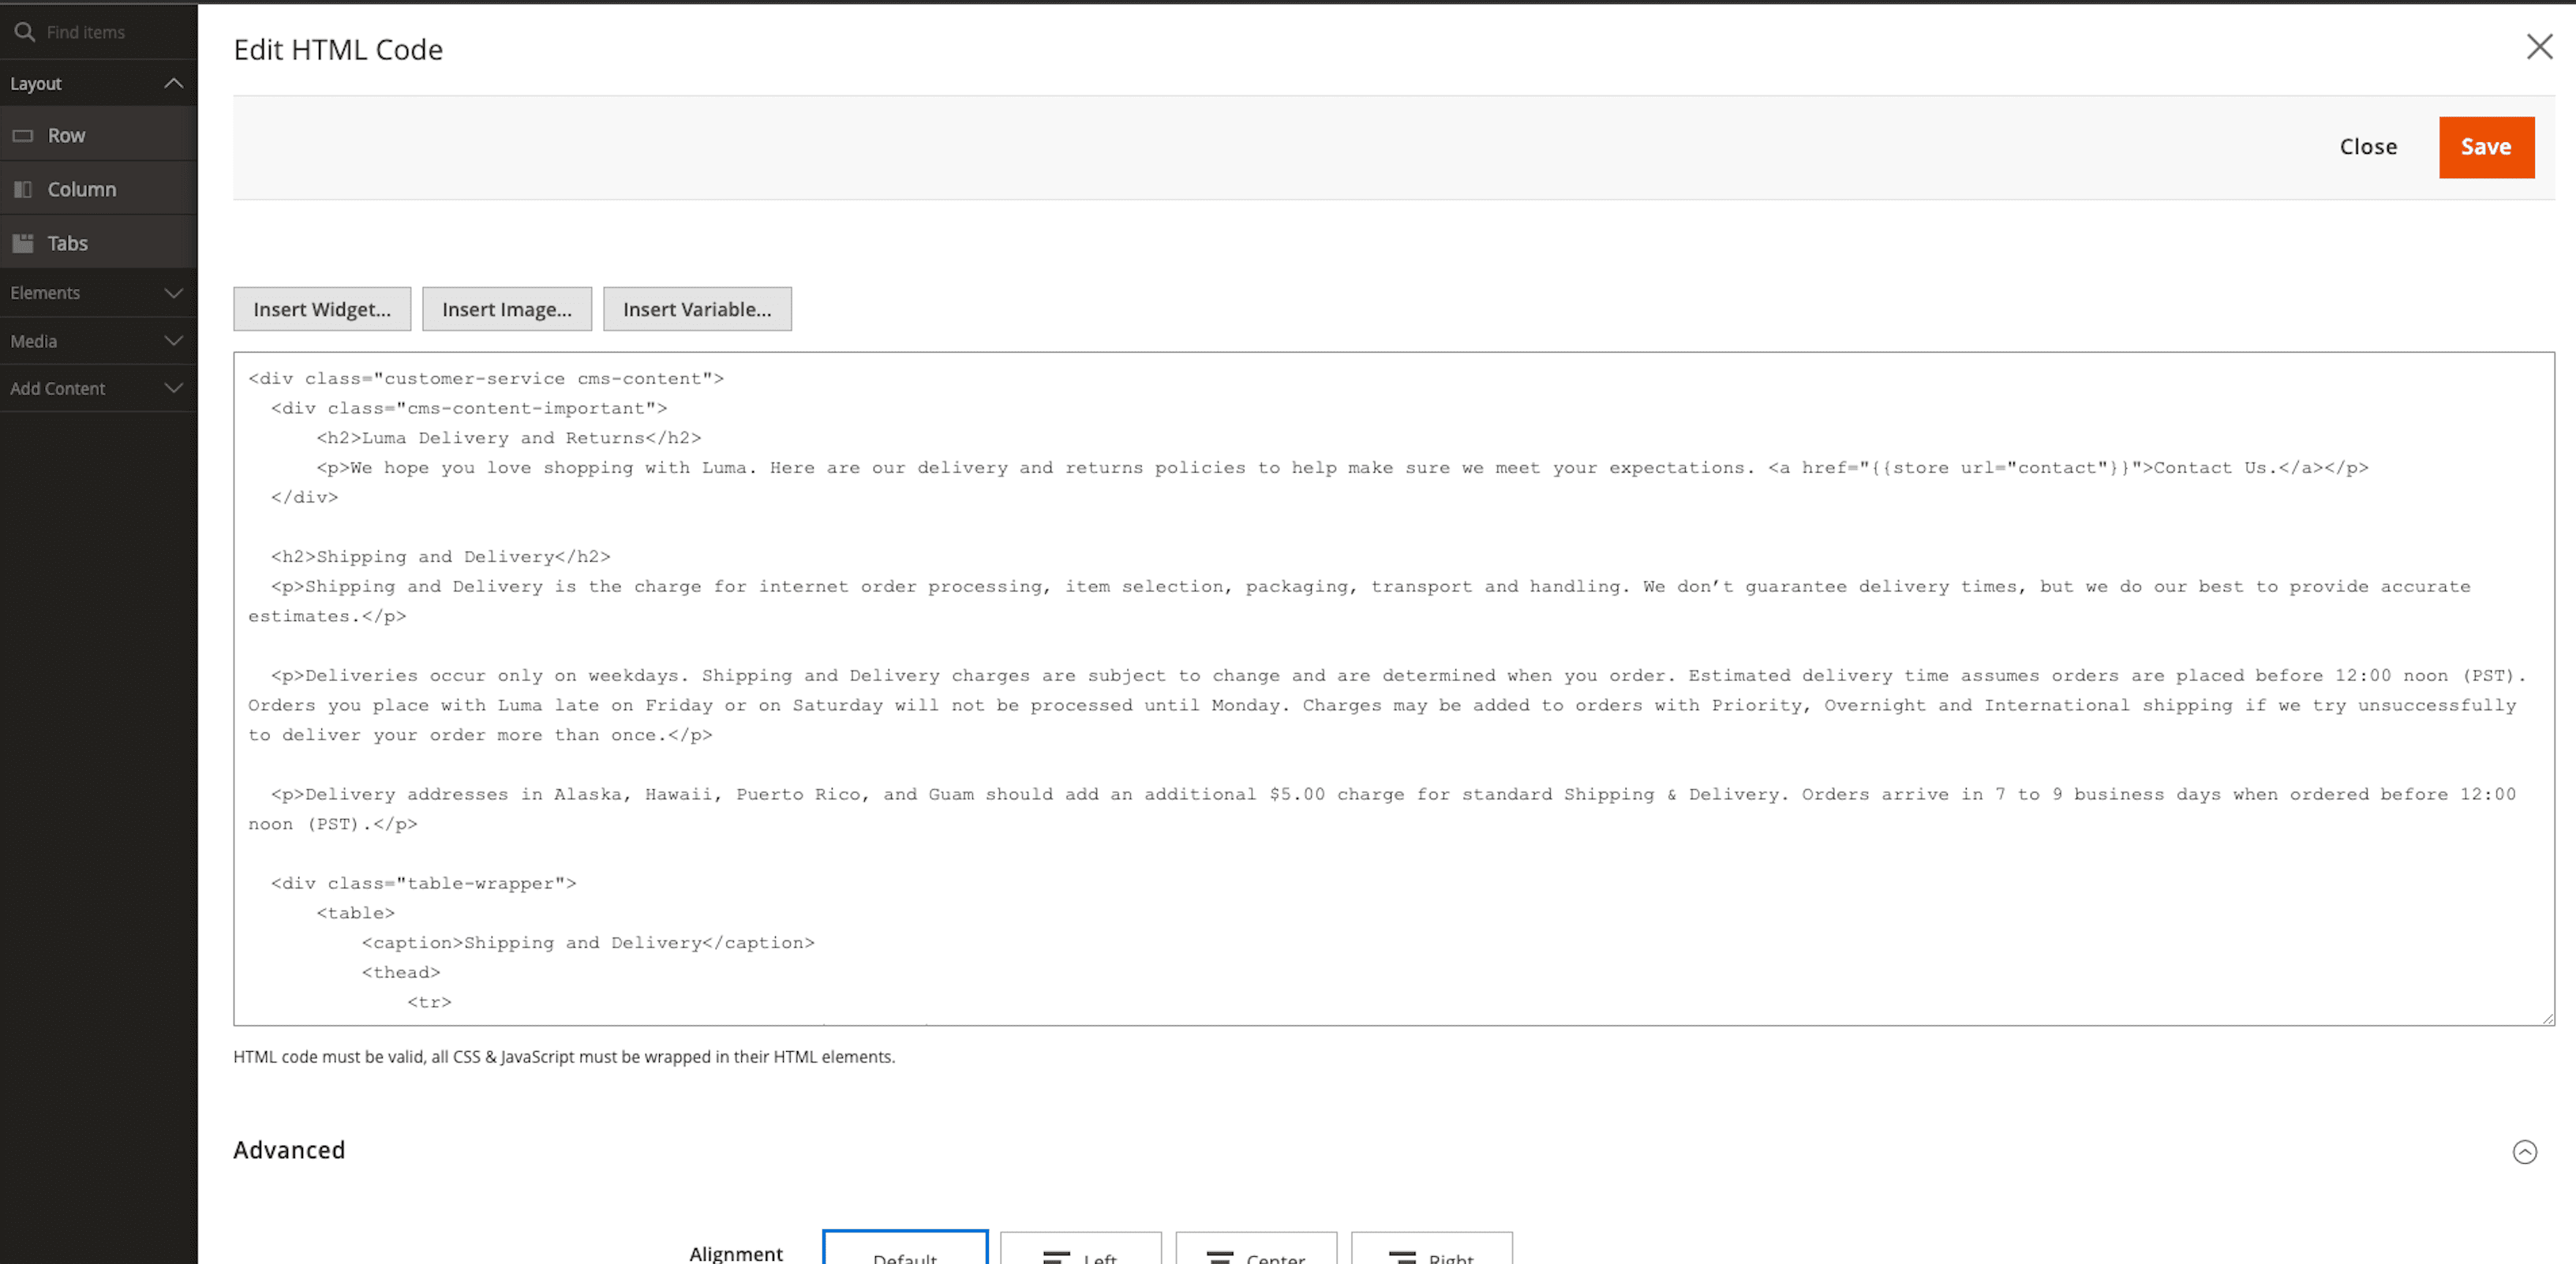This screenshot has width=2576, height=1264.
Task: Collapse the Advanced section circle arrow
Action: (x=2523, y=1151)
